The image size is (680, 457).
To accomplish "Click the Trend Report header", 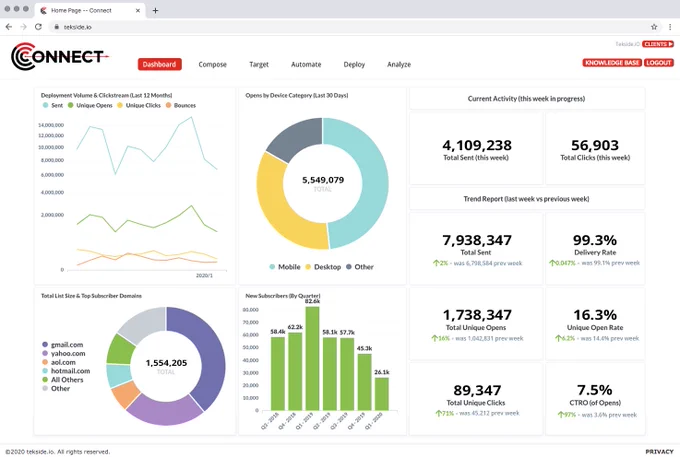I will point(526,199).
